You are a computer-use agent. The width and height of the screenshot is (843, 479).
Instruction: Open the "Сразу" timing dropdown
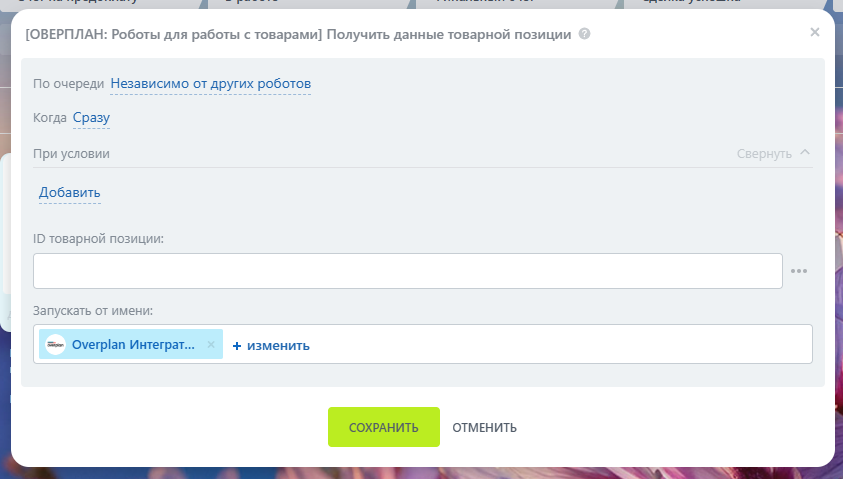(x=91, y=118)
